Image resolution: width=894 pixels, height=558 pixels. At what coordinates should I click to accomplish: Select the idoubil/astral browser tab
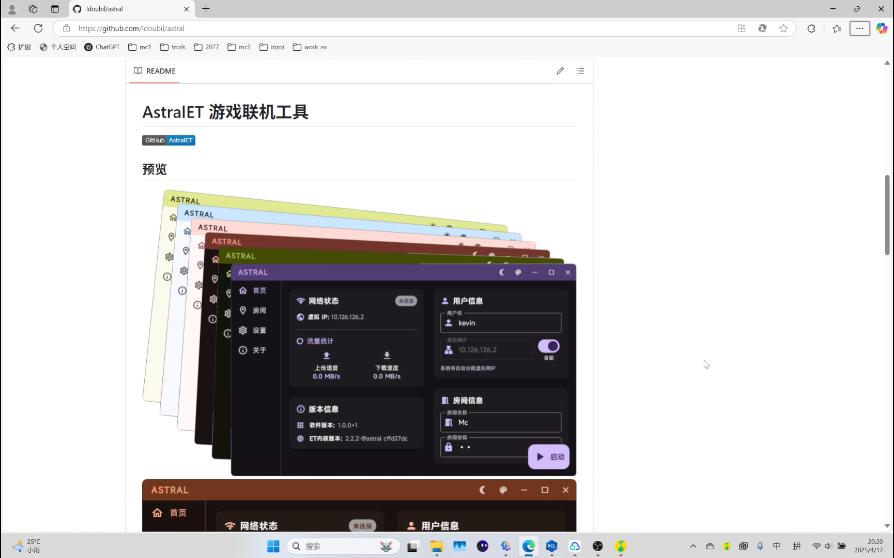(x=131, y=9)
